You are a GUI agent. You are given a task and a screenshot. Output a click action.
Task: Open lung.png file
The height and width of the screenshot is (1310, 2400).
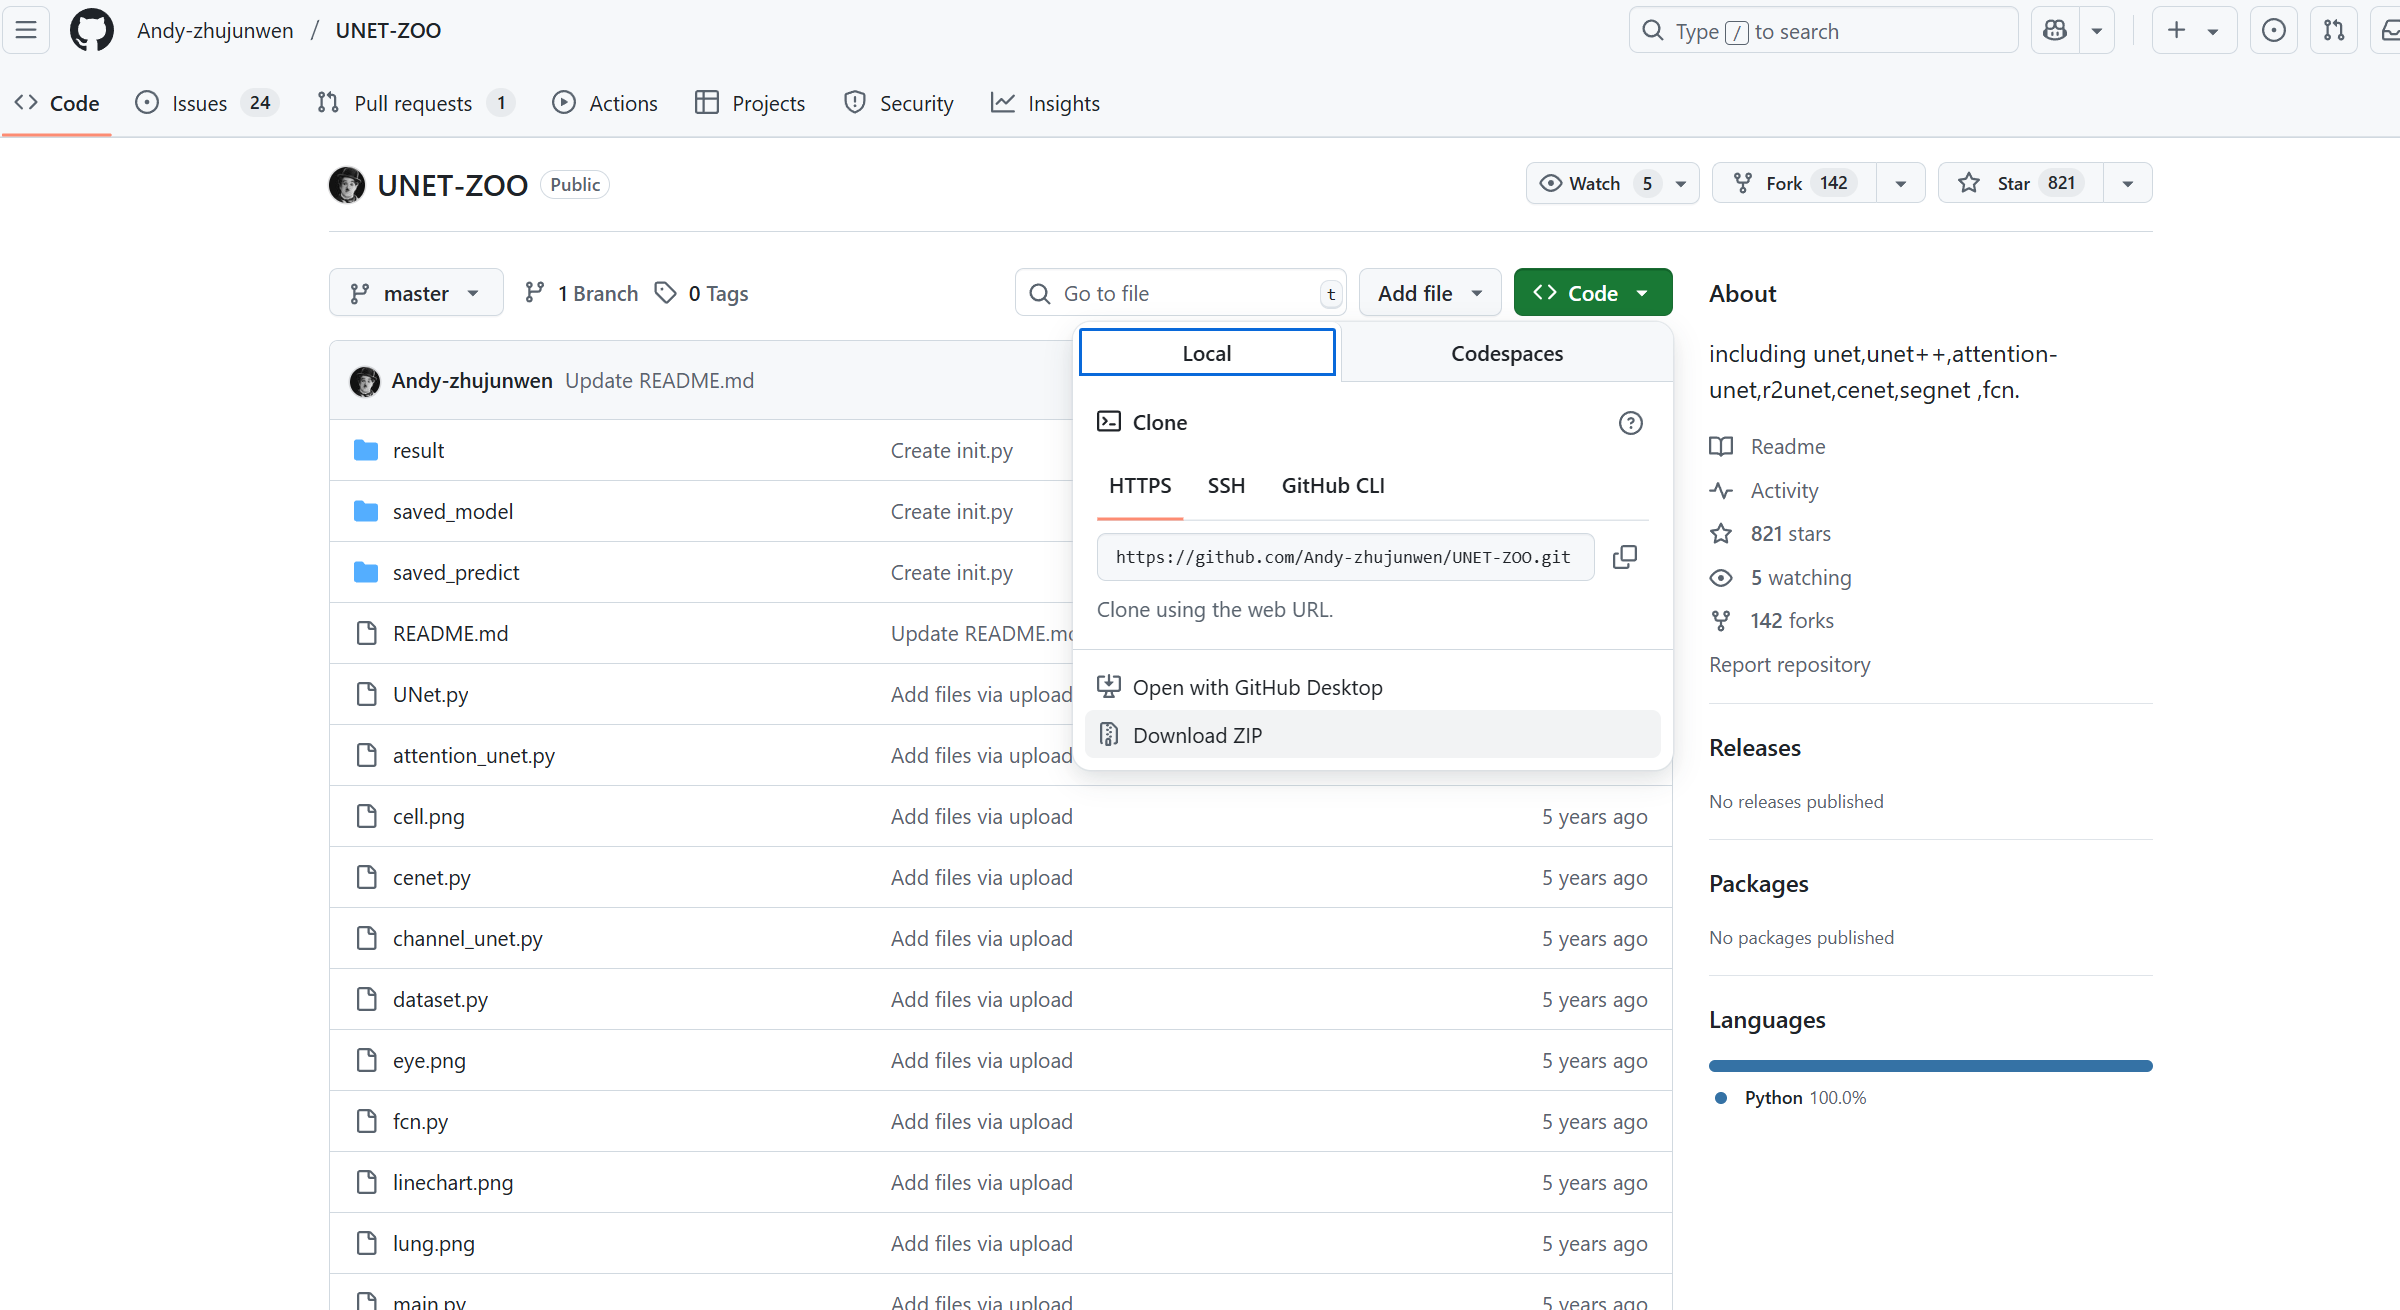tap(434, 1244)
